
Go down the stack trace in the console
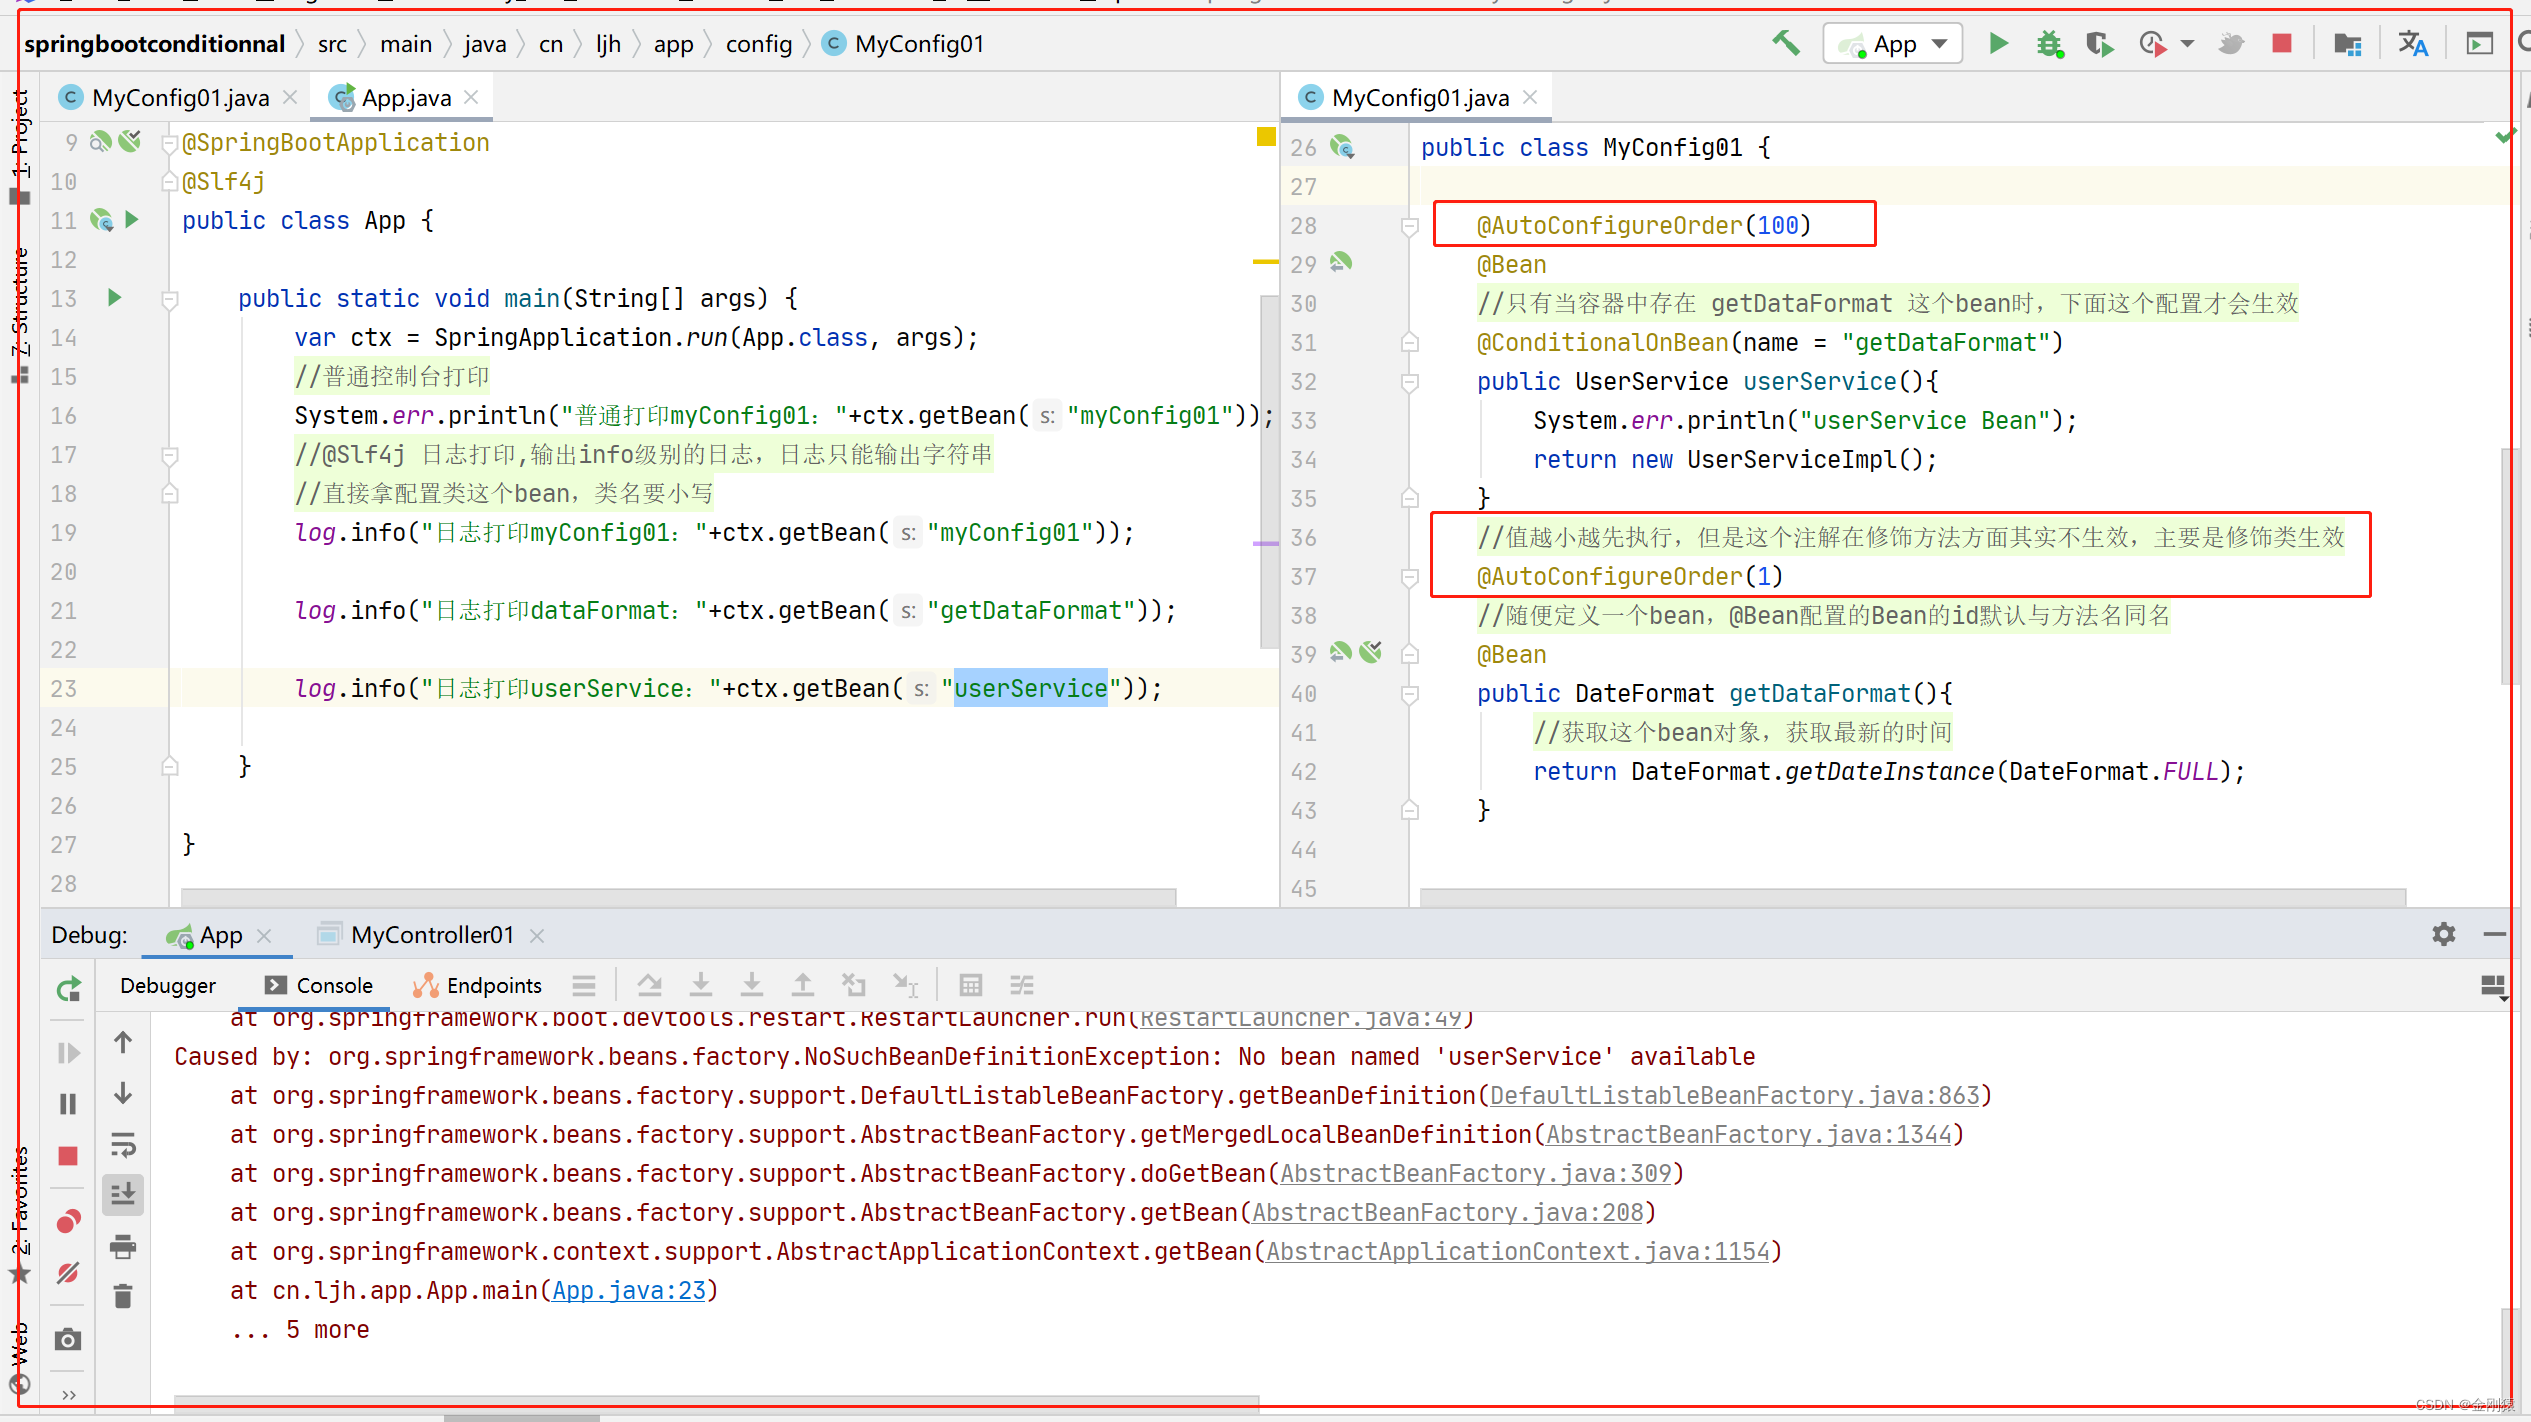click(123, 1093)
